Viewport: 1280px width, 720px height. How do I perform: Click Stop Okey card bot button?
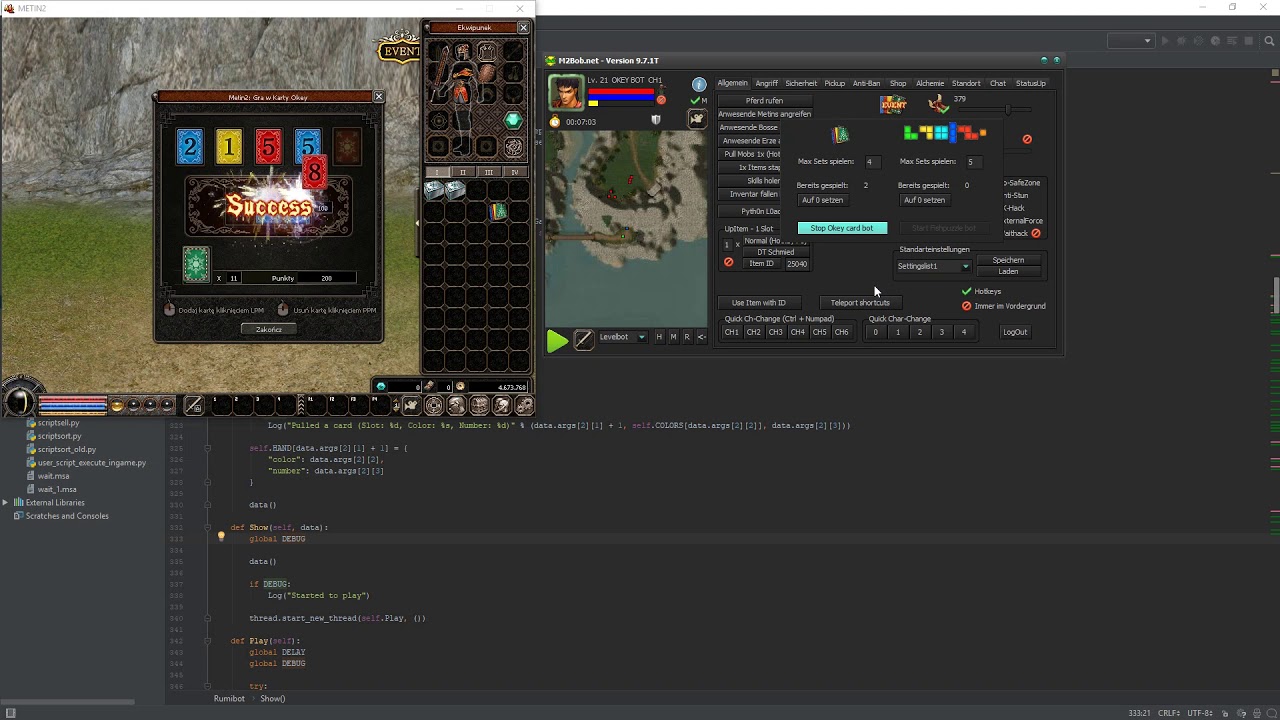click(x=842, y=228)
